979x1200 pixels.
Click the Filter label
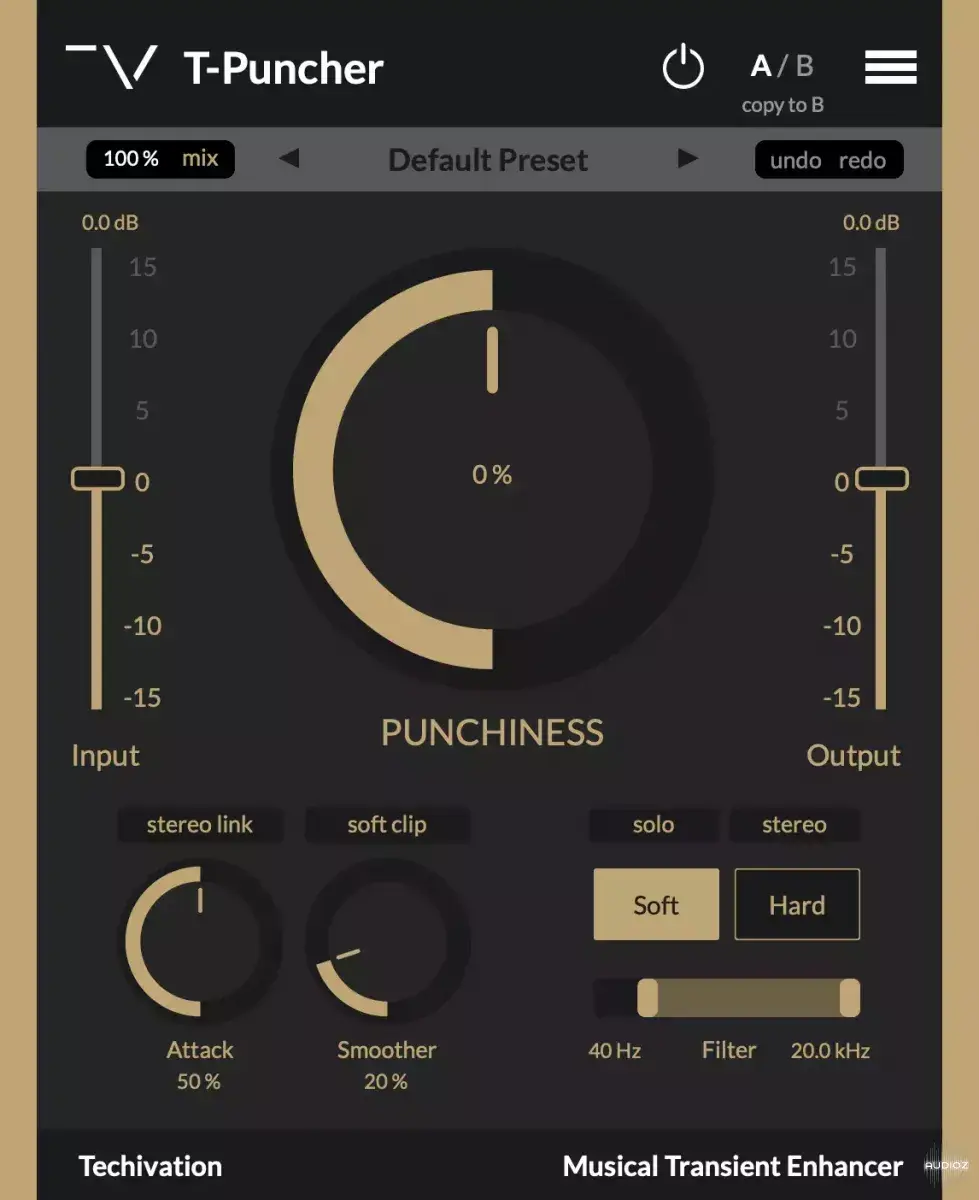(729, 1050)
